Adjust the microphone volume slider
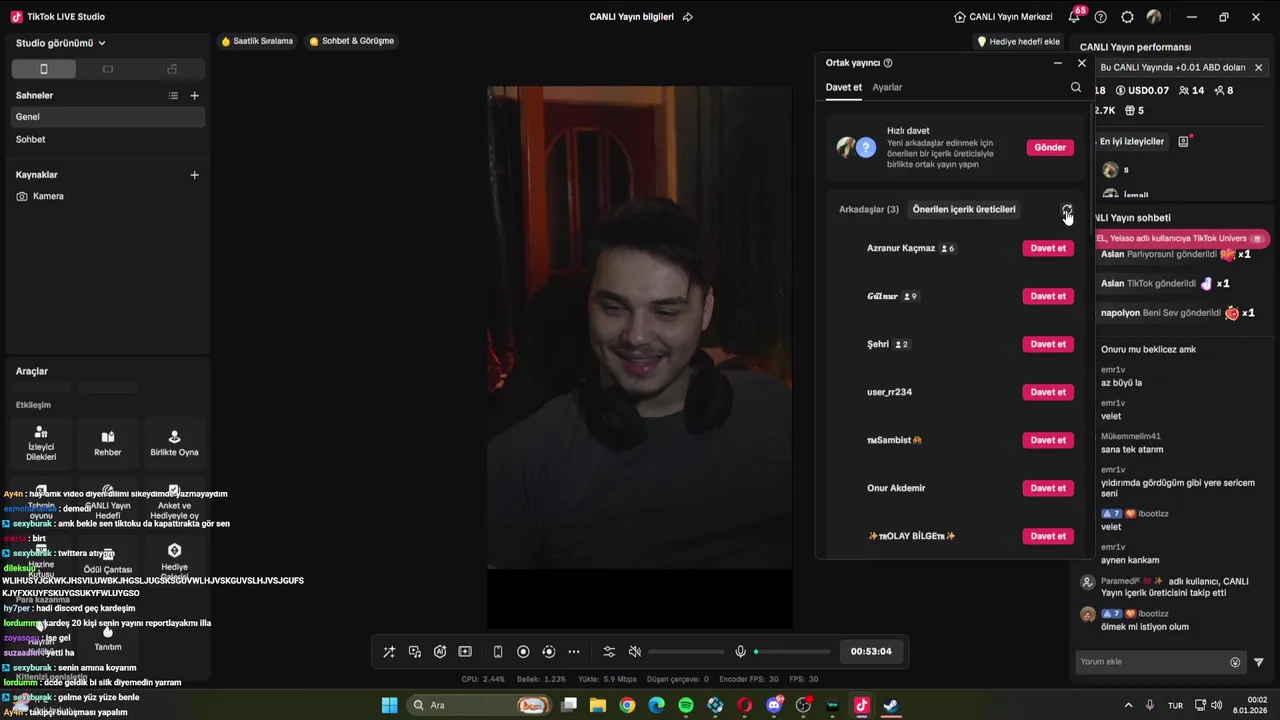This screenshot has height=720, width=1280. (792, 652)
